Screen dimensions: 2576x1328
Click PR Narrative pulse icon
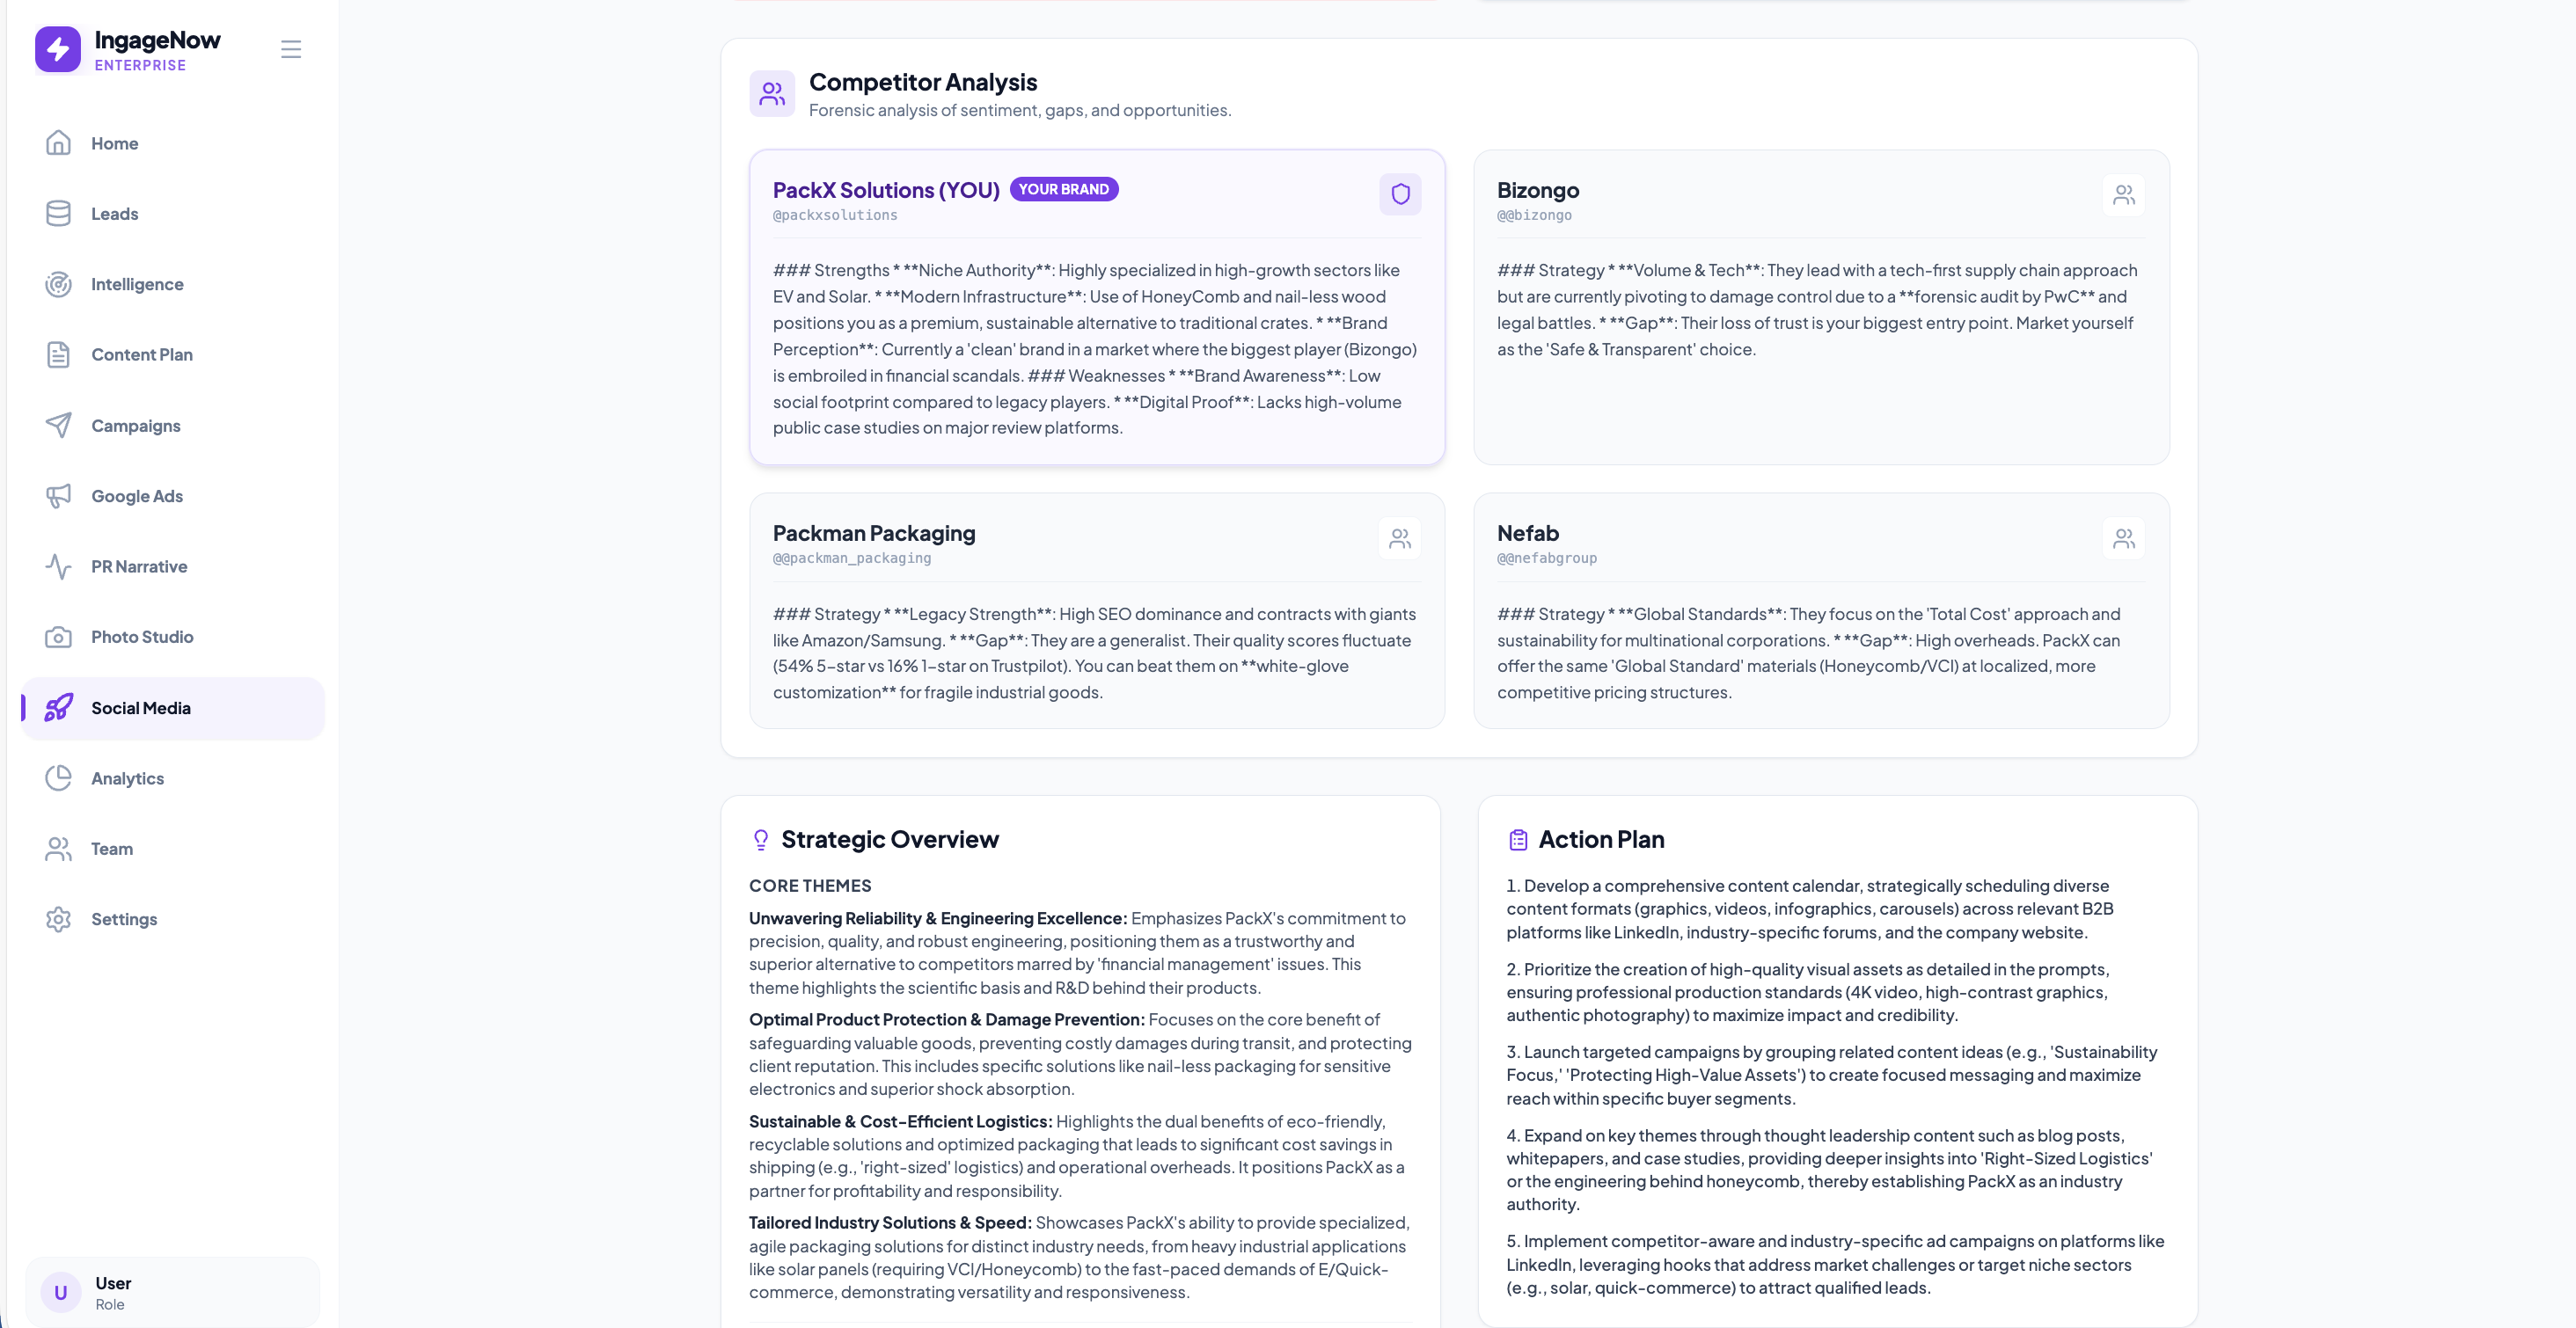[x=59, y=567]
